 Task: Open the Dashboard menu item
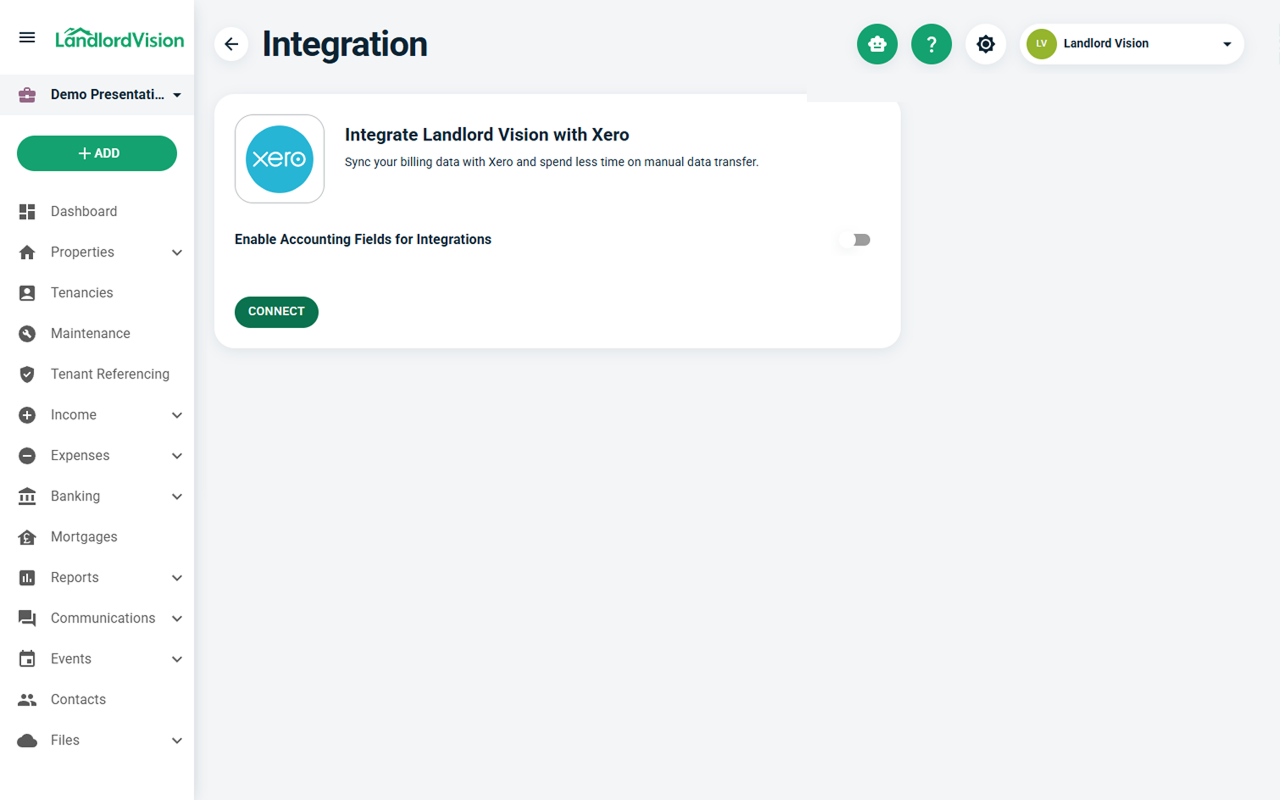[97, 212]
